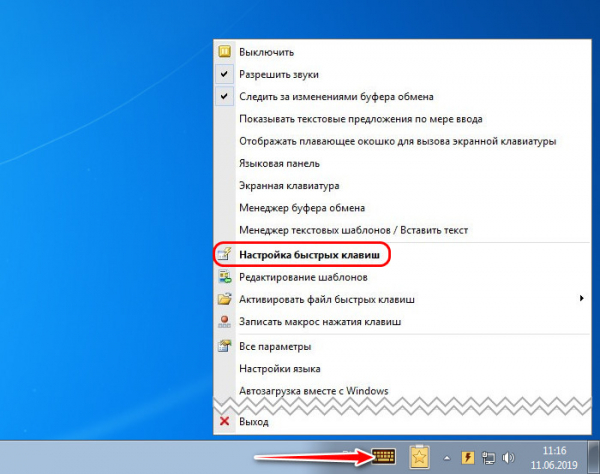
Task: Click the Все параметры settings icon
Action: [x=225, y=346]
